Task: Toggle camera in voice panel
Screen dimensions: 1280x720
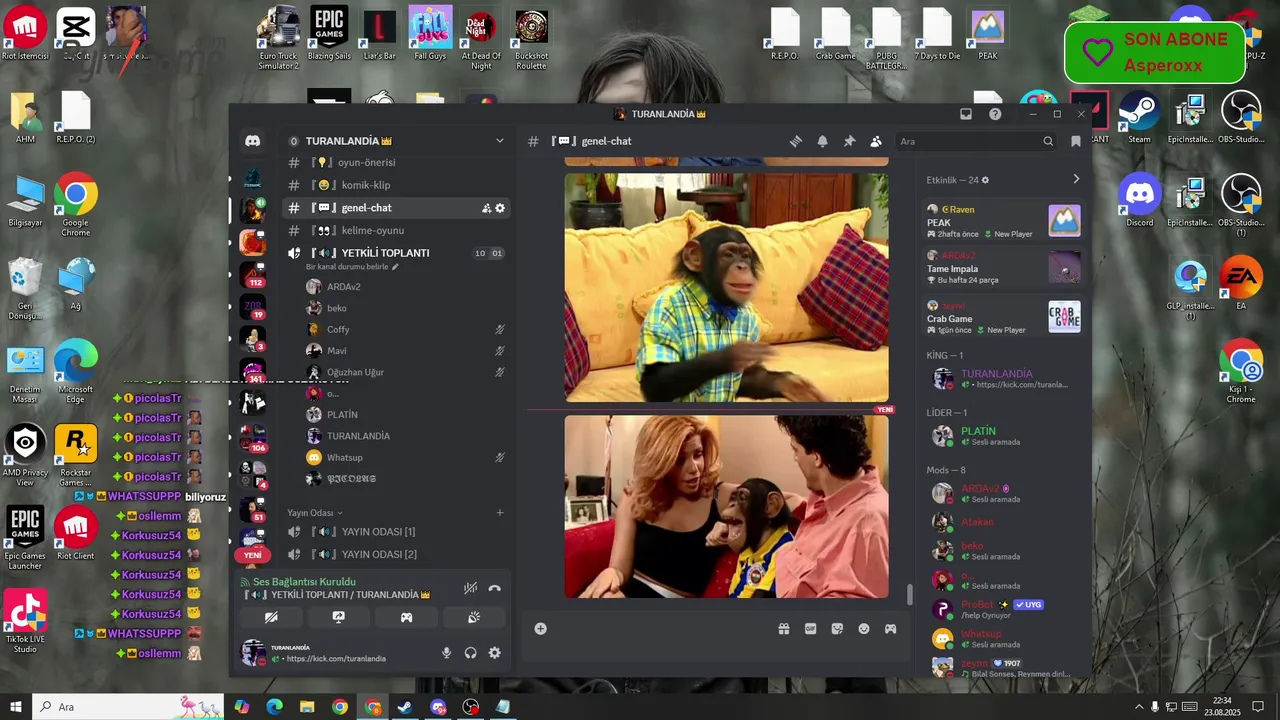Action: pos(271,617)
